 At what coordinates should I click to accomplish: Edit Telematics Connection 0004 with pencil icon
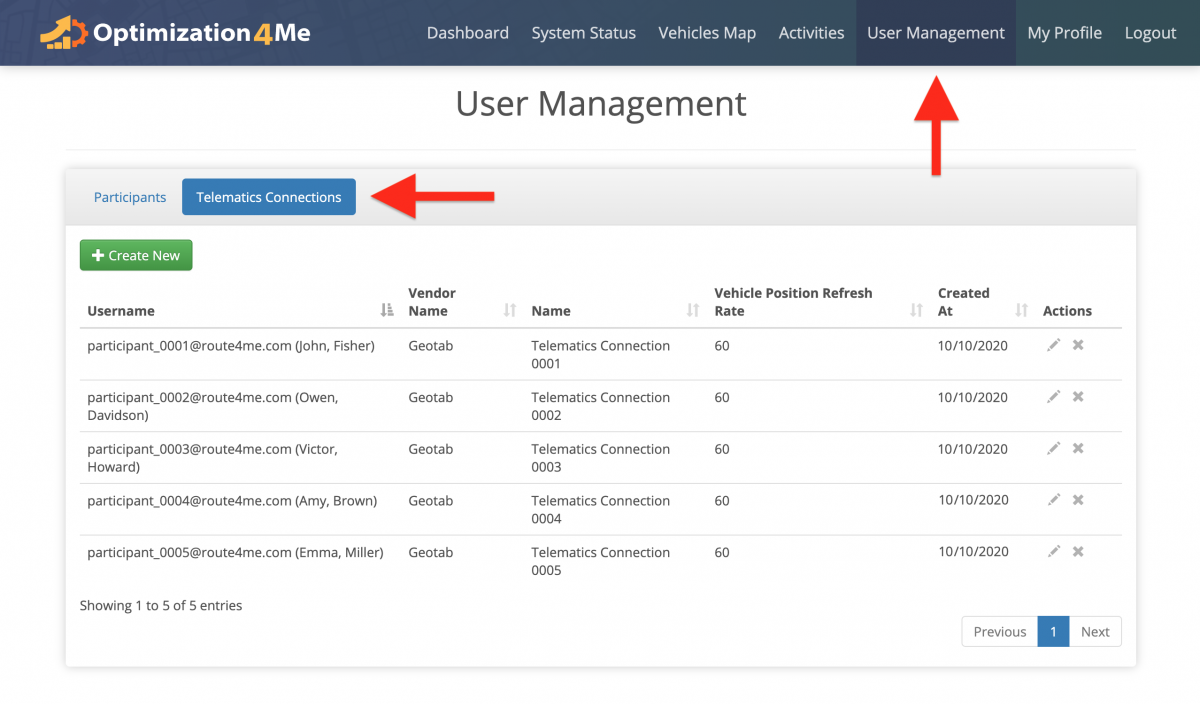(1053, 500)
